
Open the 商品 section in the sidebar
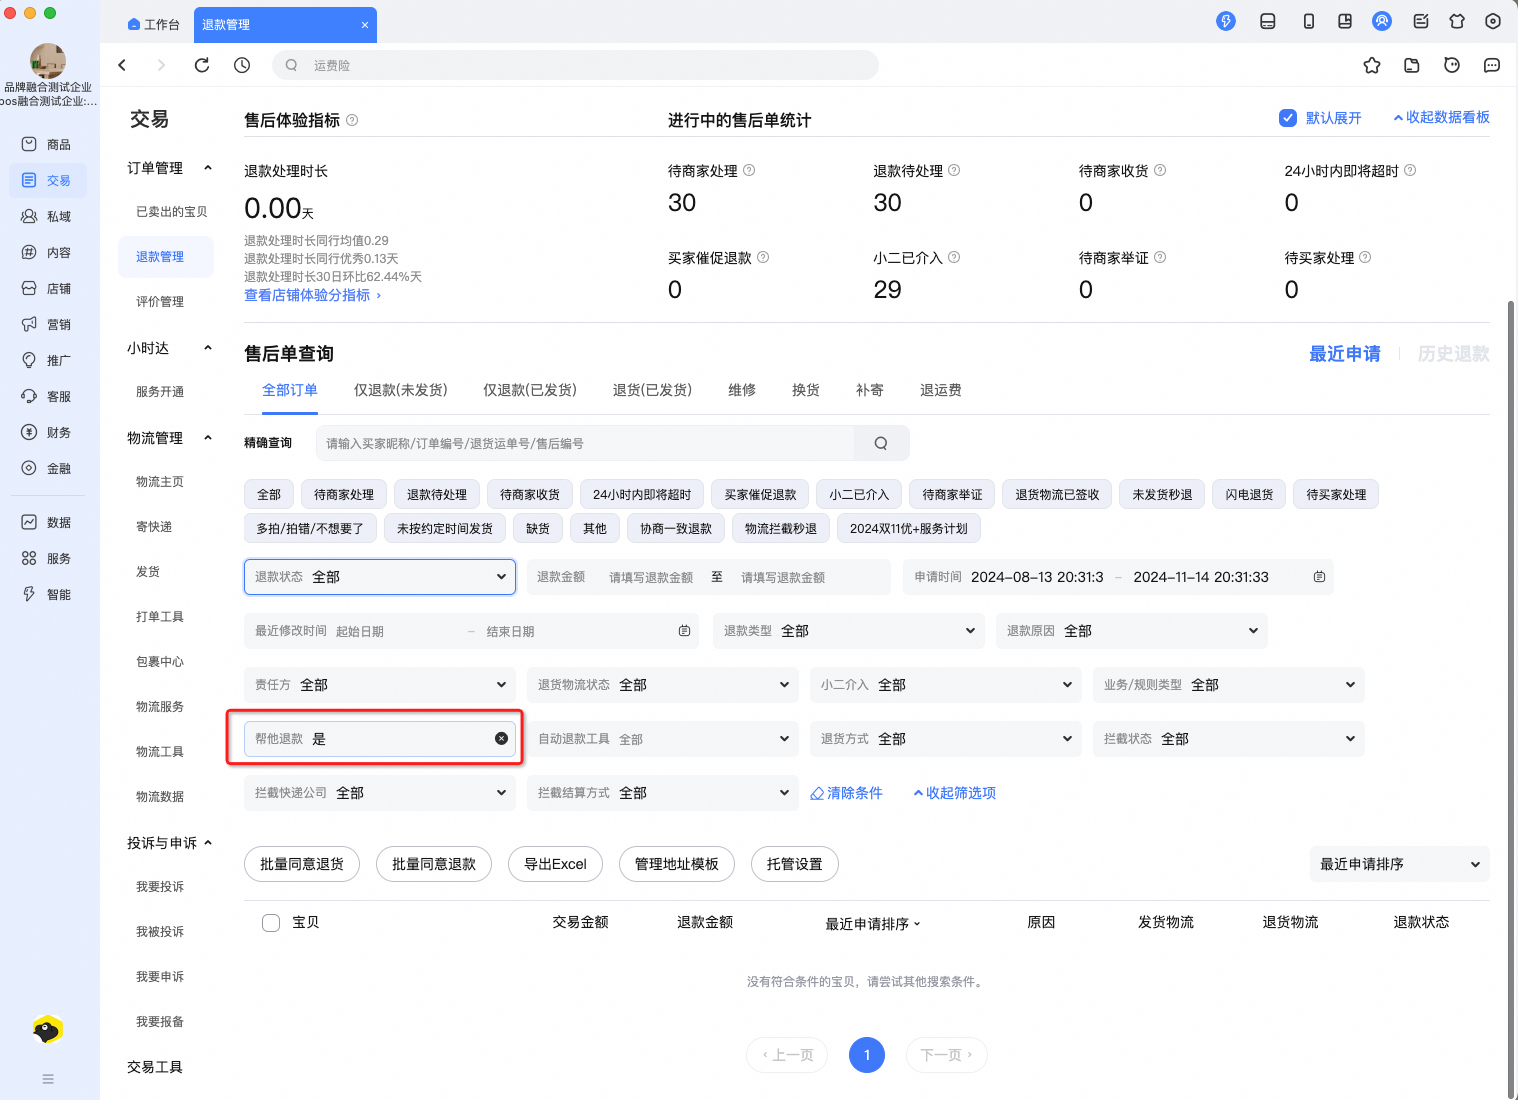coord(47,144)
